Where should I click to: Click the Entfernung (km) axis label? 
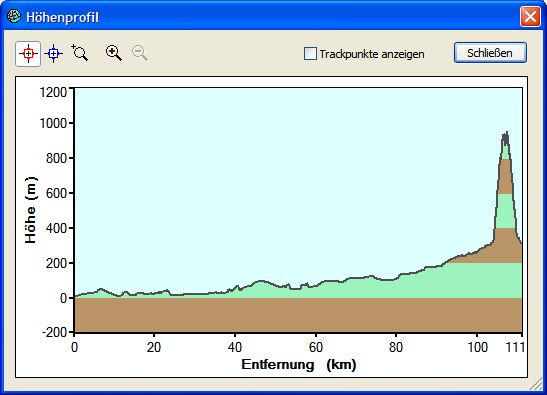[x=299, y=365]
